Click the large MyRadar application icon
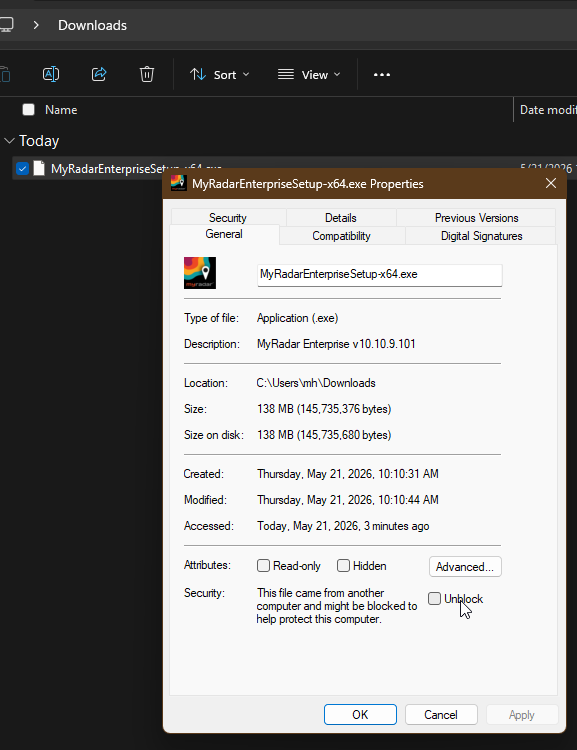Screen dimensions: 577x750 [x=200, y=273]
